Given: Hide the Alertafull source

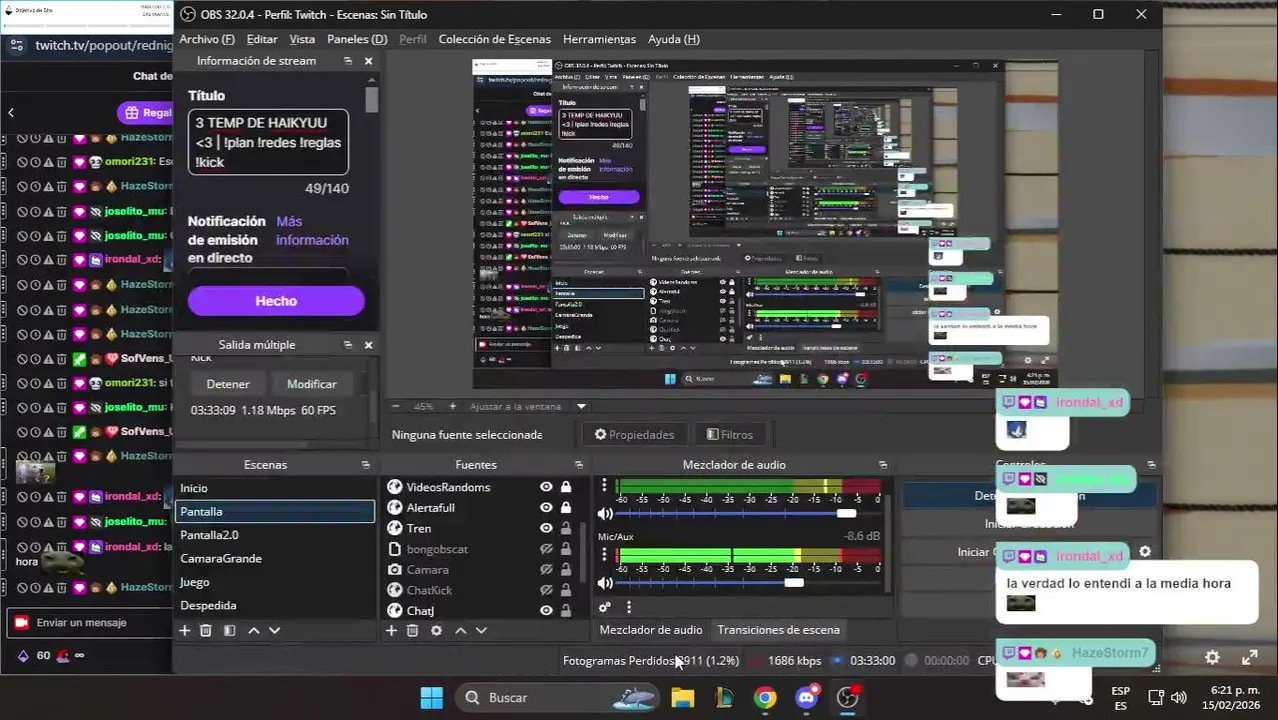Looking at the screenshot, I should [546, 508].
